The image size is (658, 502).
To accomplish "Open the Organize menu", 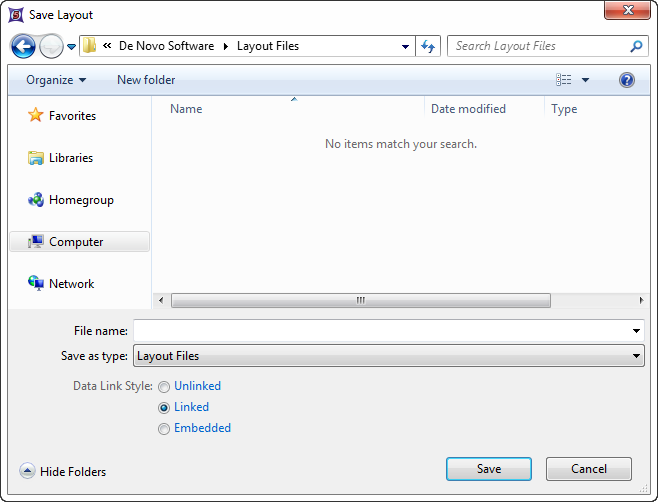I will point(56,80).
